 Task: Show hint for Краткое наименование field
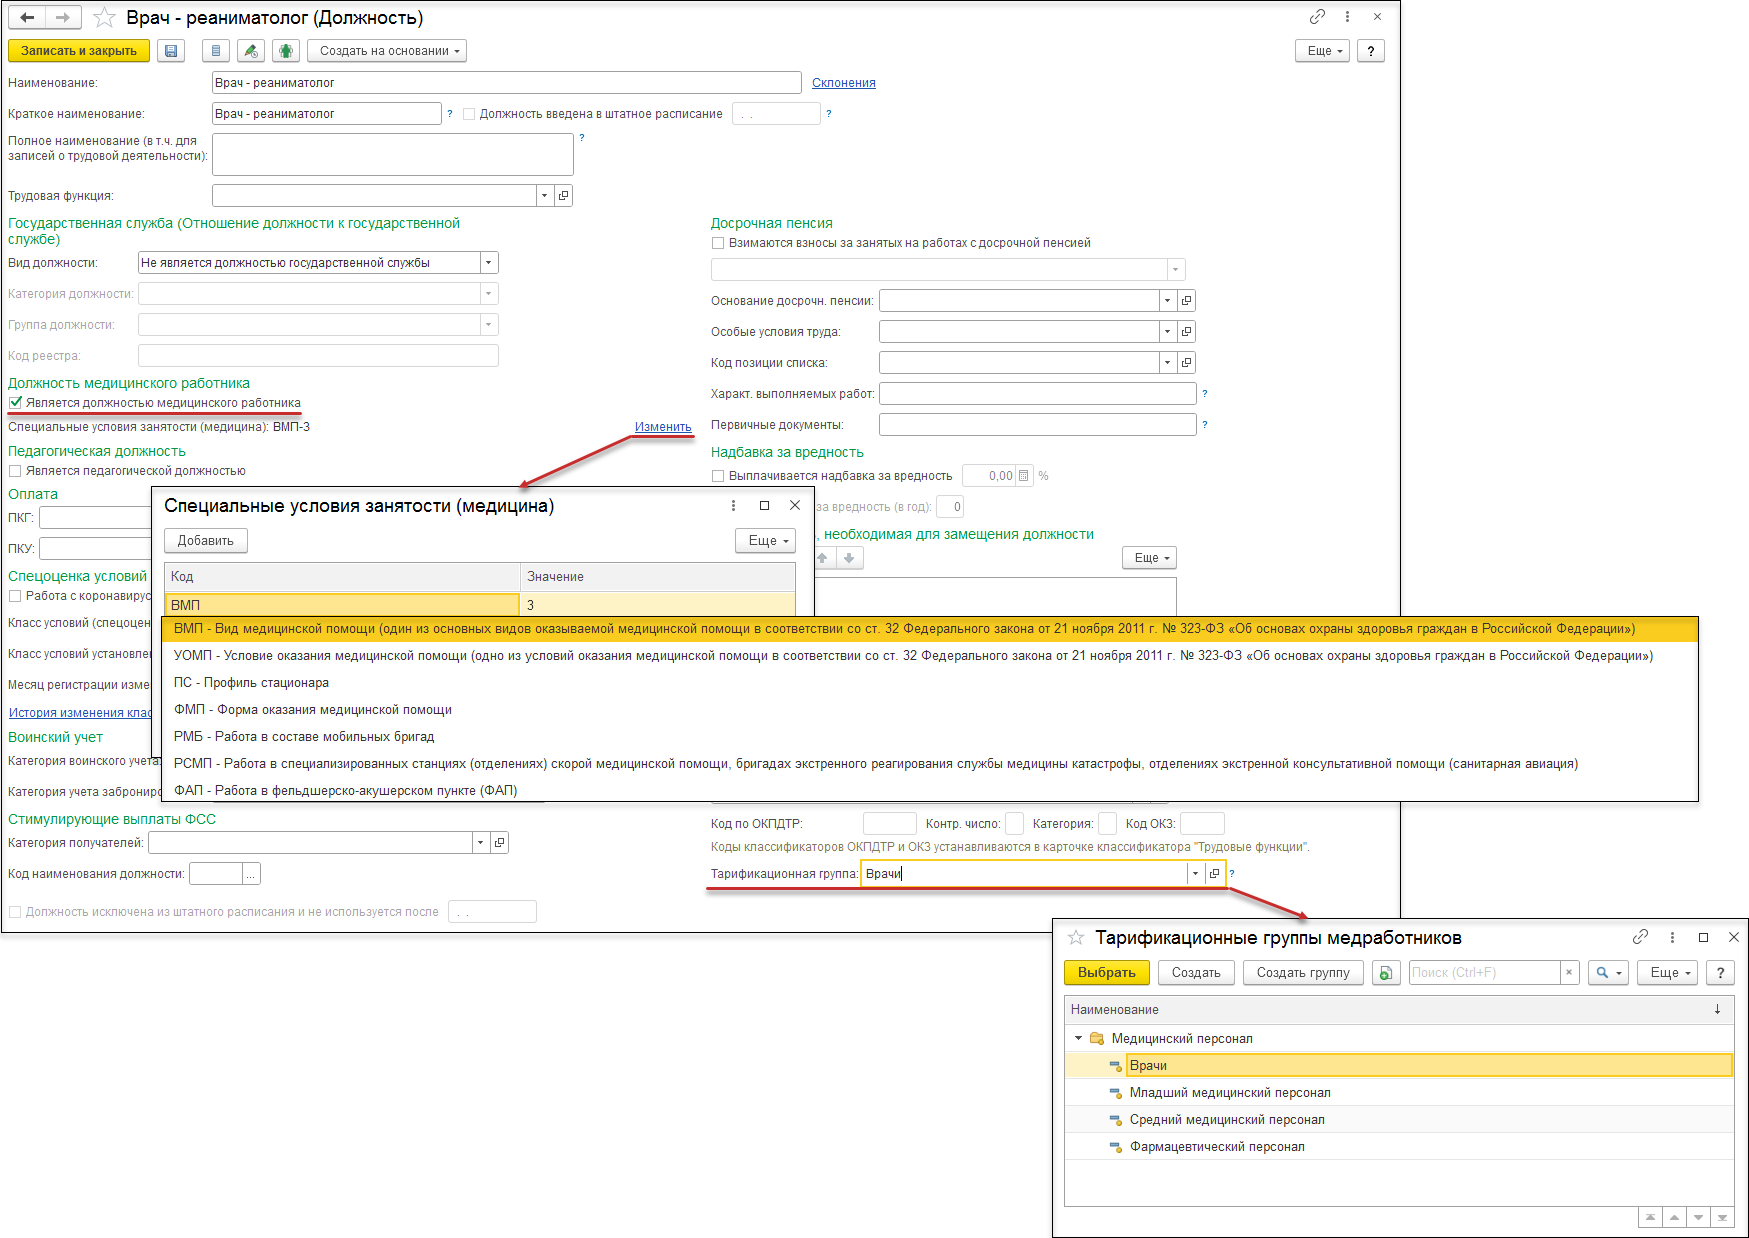point(450,114)
